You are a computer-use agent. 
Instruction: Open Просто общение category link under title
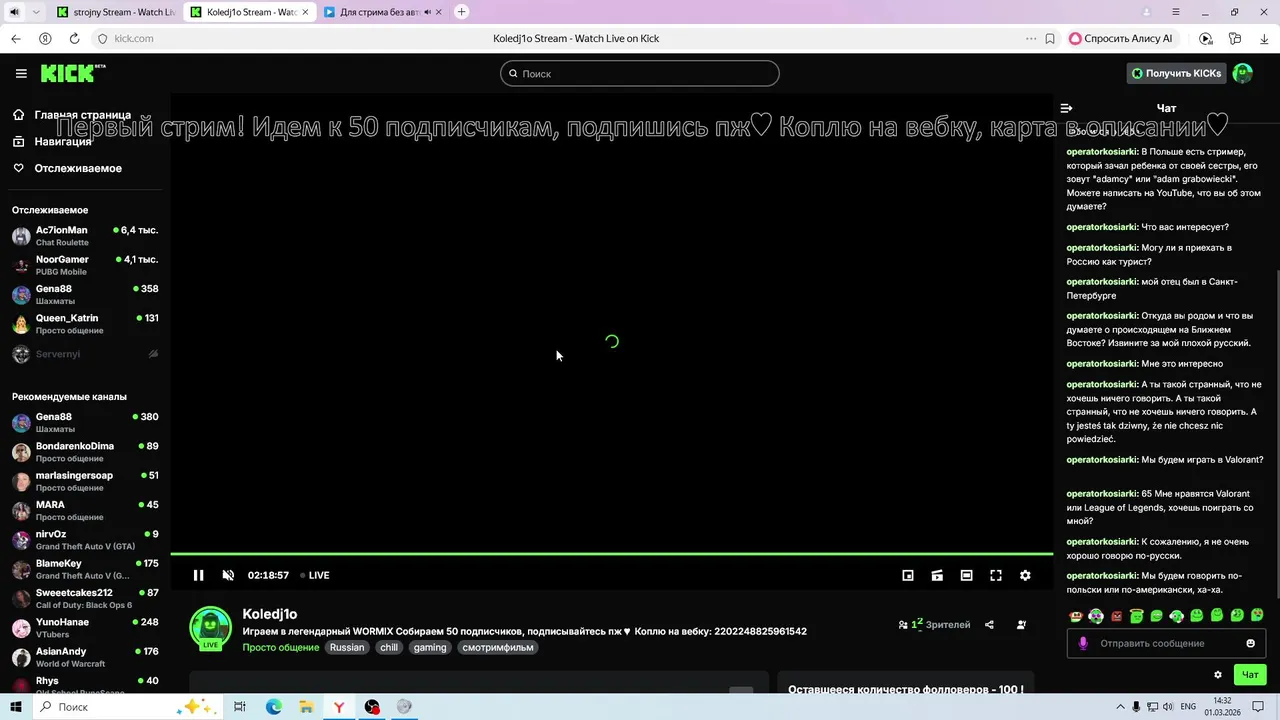[x=281, y=647]
